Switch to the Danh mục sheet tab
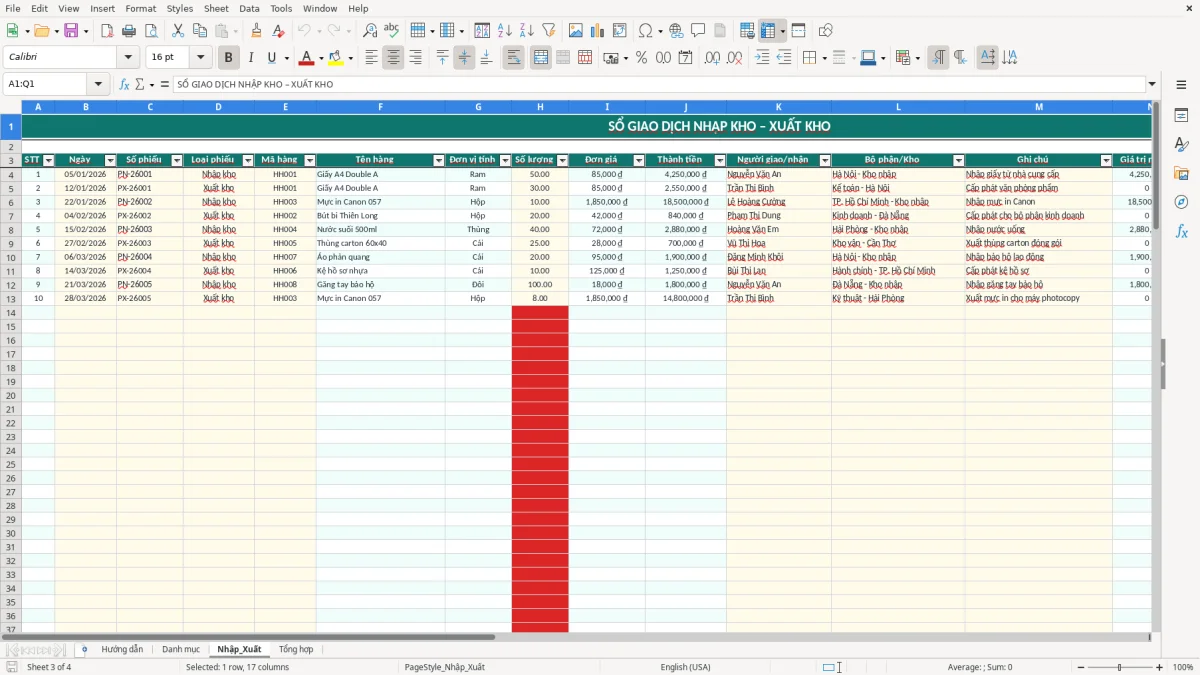Screen dimensions: 1200x675 (x=181, y=650)
